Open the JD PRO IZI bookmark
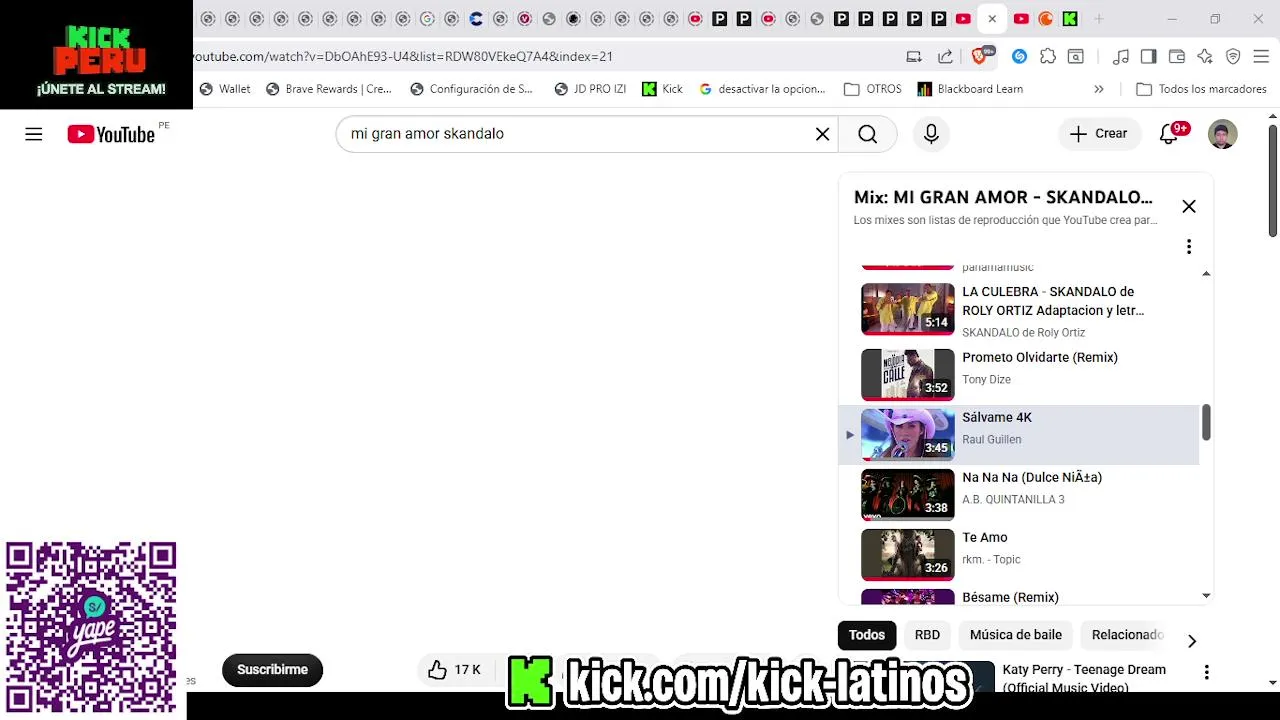1280x720 pixels. tap(590, 89)
